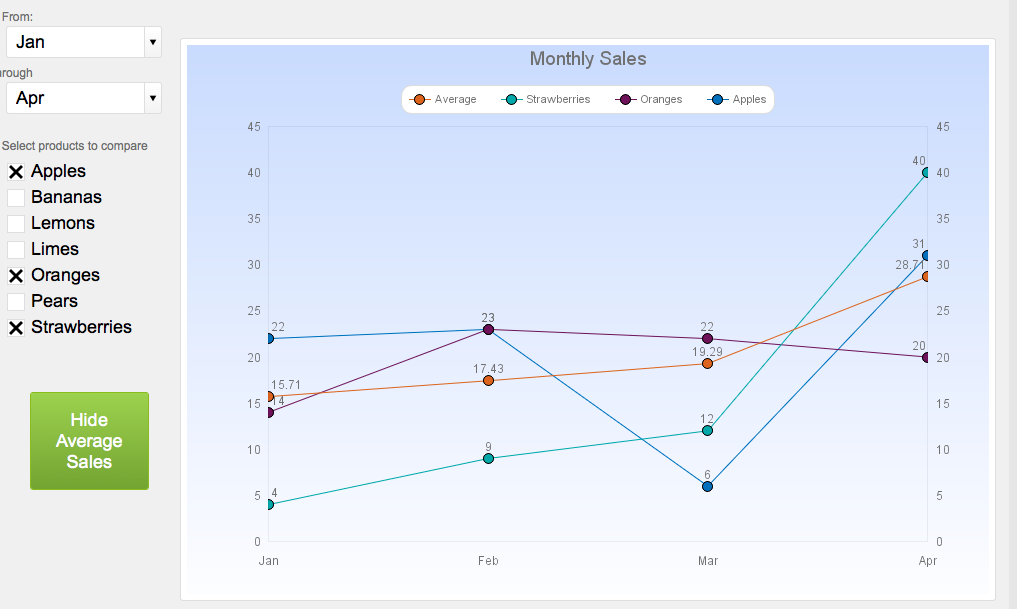Tick the Limes checkbox
The image size is (1017, 609).
[x=16, y=250]
